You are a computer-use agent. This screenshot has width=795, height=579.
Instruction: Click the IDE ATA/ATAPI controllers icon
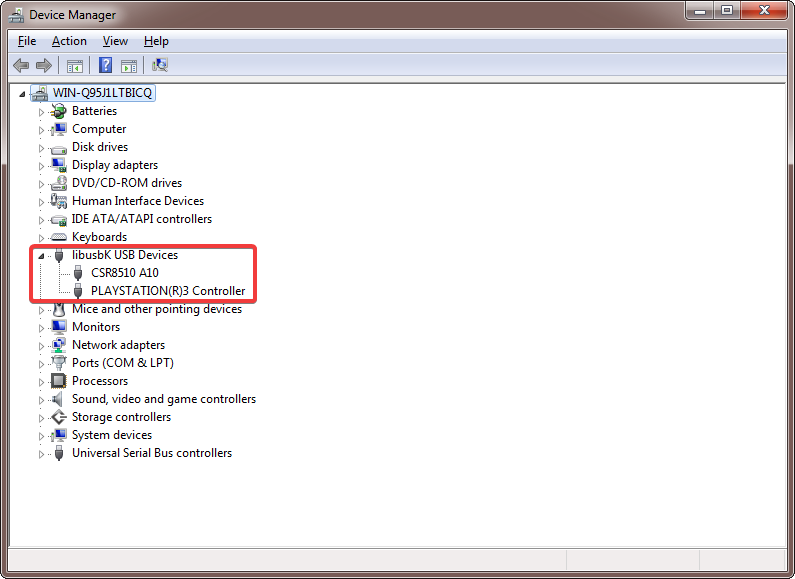pos(59,220)
